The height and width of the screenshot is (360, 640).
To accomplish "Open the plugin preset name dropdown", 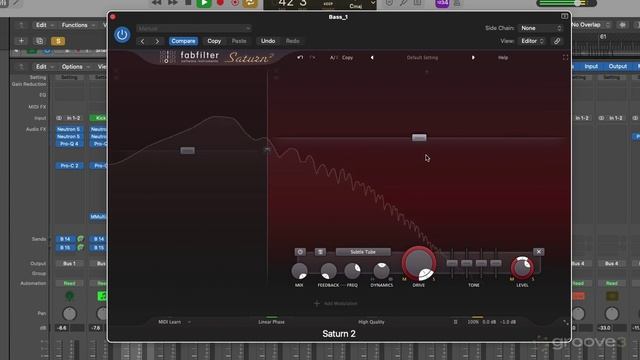I will [x=194, y=28].
